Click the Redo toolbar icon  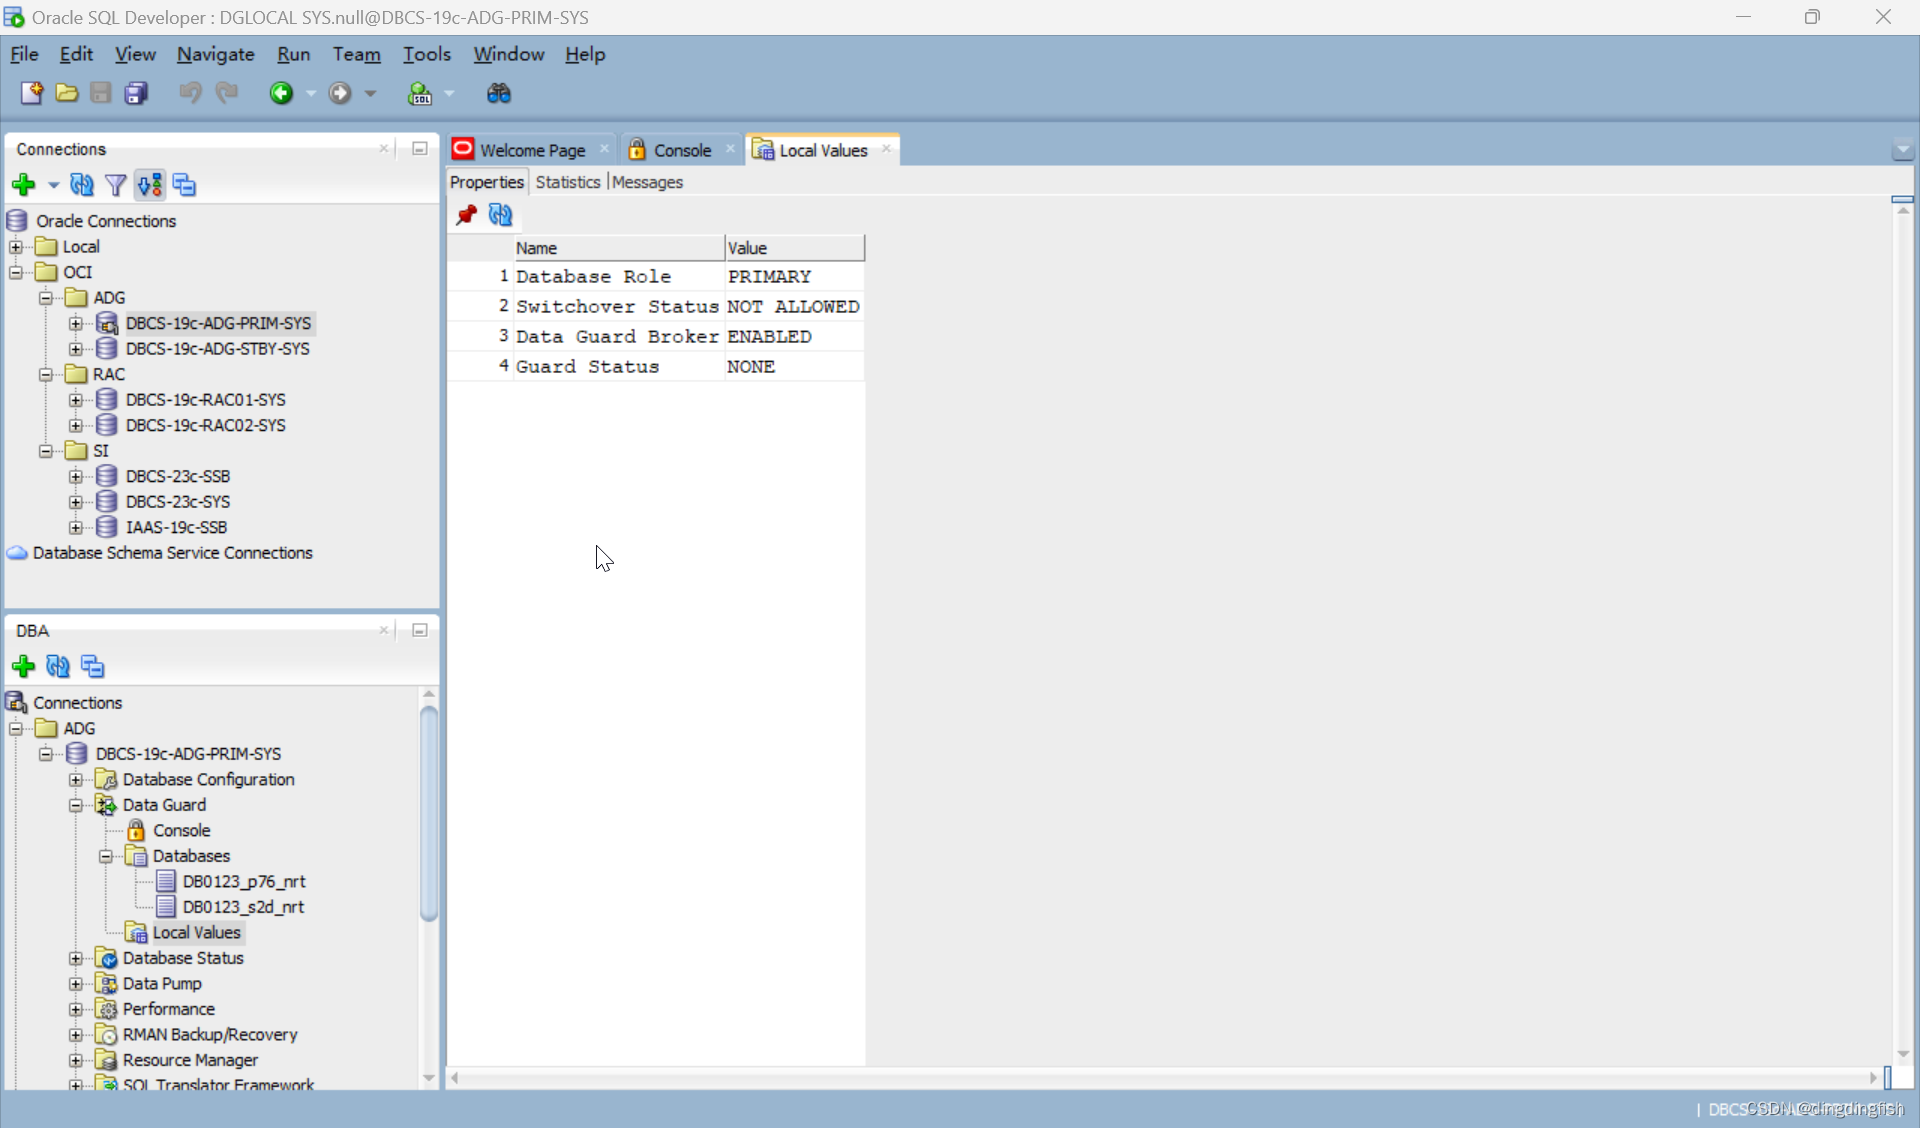(x=227, y=93)
